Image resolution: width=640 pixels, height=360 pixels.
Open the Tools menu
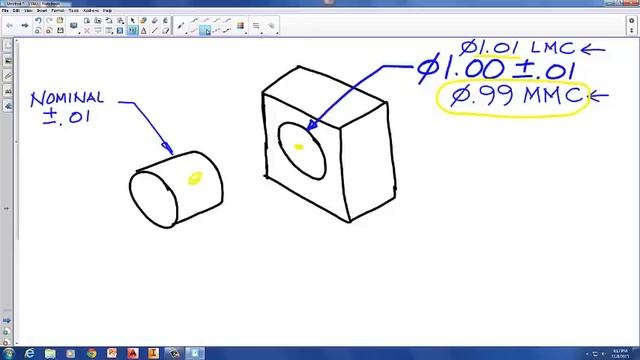point(74,11)
